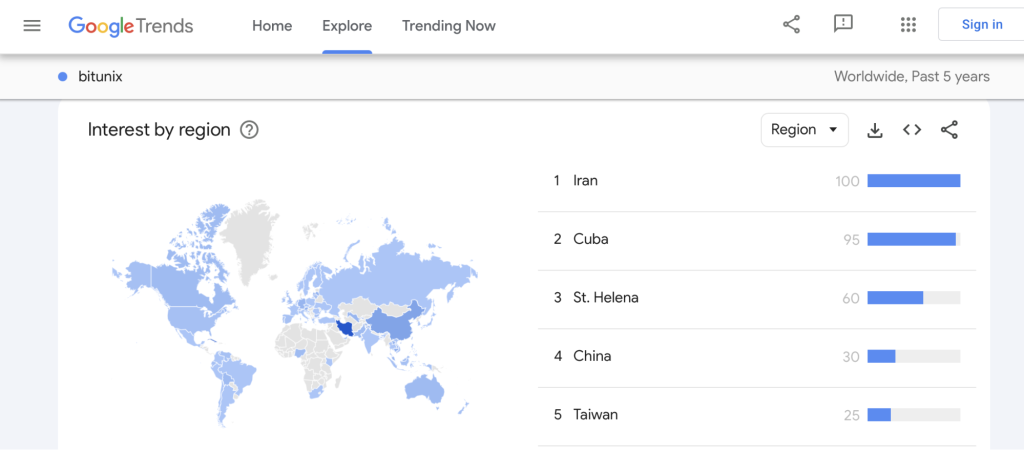Click the share icon in top header
Screen dimensions: 1024x450
(x=791, y=25)
